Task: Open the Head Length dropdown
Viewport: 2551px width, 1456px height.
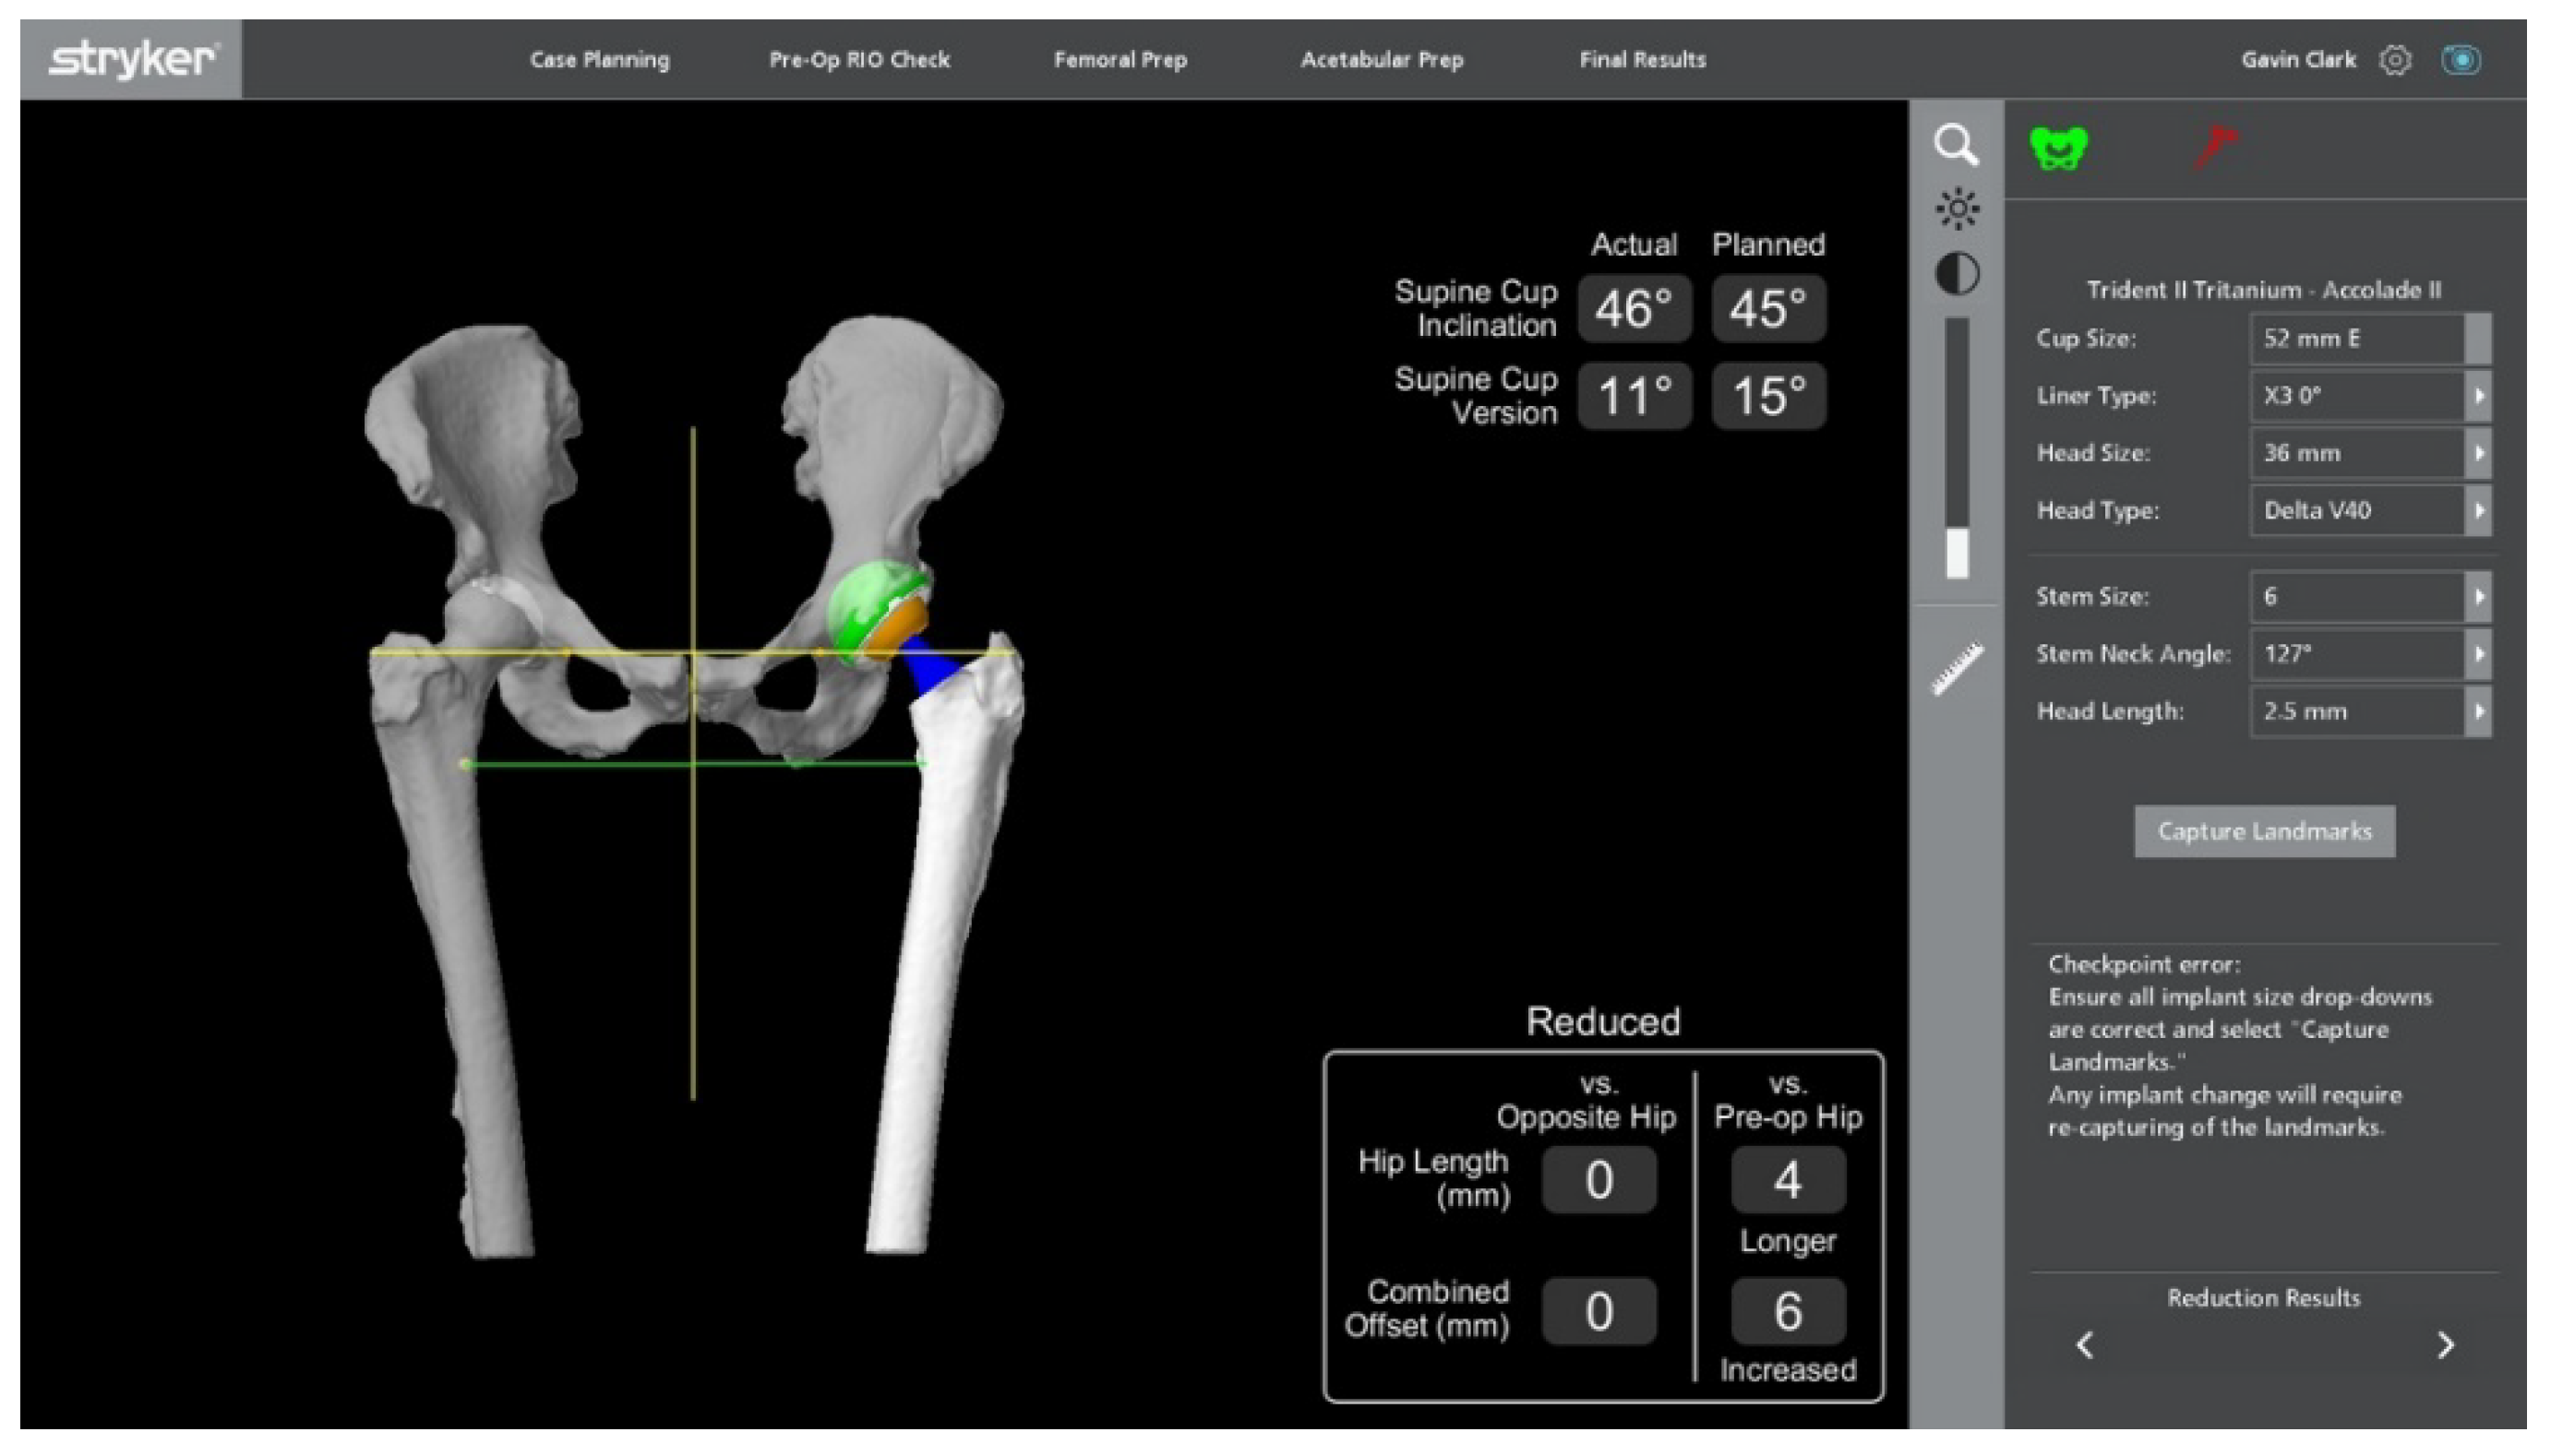Action: click(2477, 712)
